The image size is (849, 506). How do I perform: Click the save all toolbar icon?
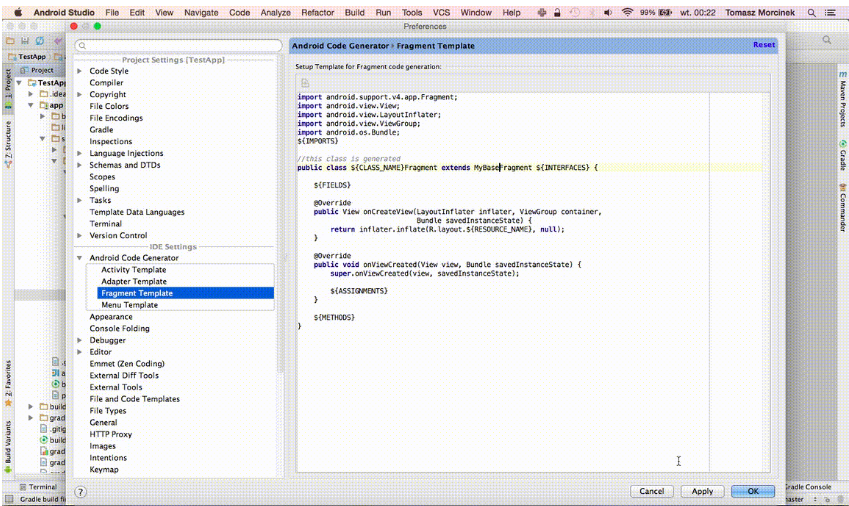[25, 41]
